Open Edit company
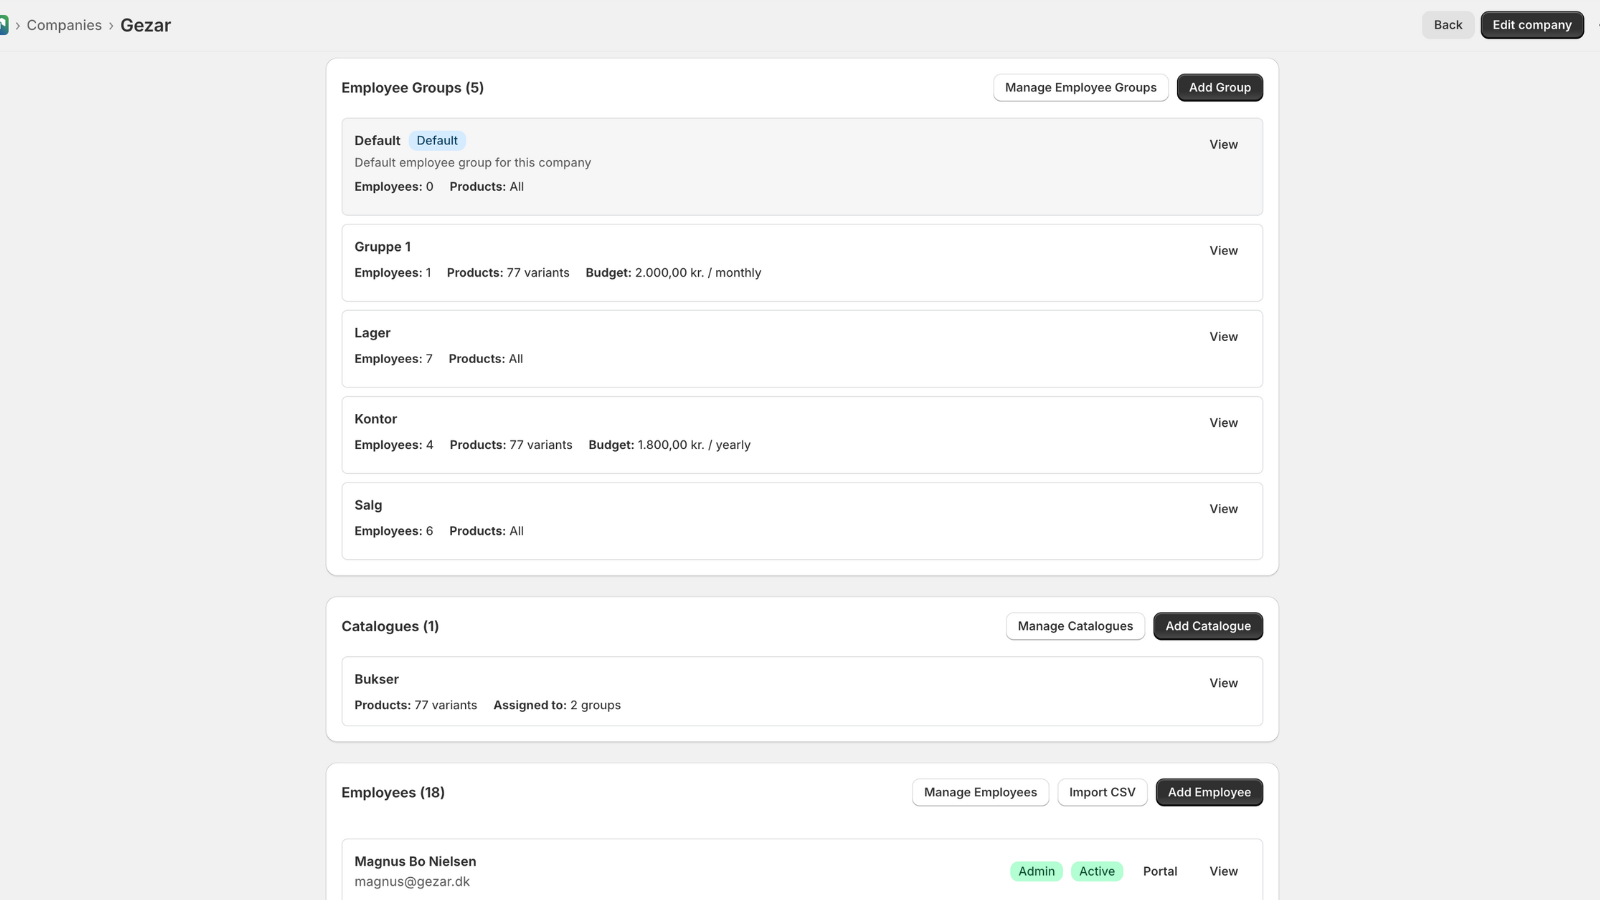 (x=1531, y=25)
